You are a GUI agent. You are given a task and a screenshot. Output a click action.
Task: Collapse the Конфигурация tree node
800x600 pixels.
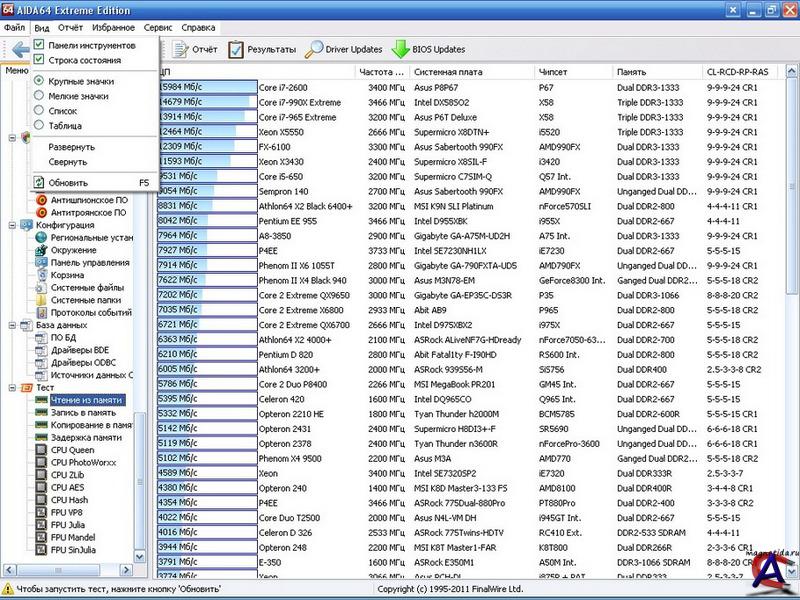[x=11, y=225]
